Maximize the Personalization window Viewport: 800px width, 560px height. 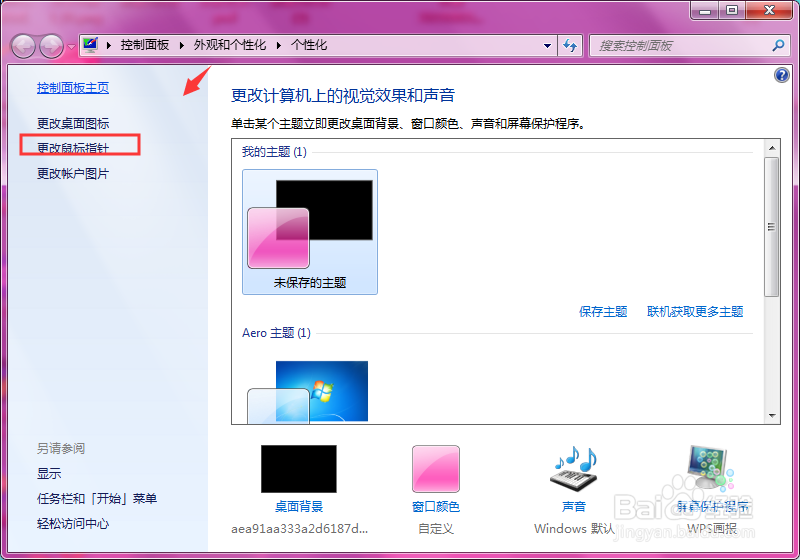[x=732, y=10]
